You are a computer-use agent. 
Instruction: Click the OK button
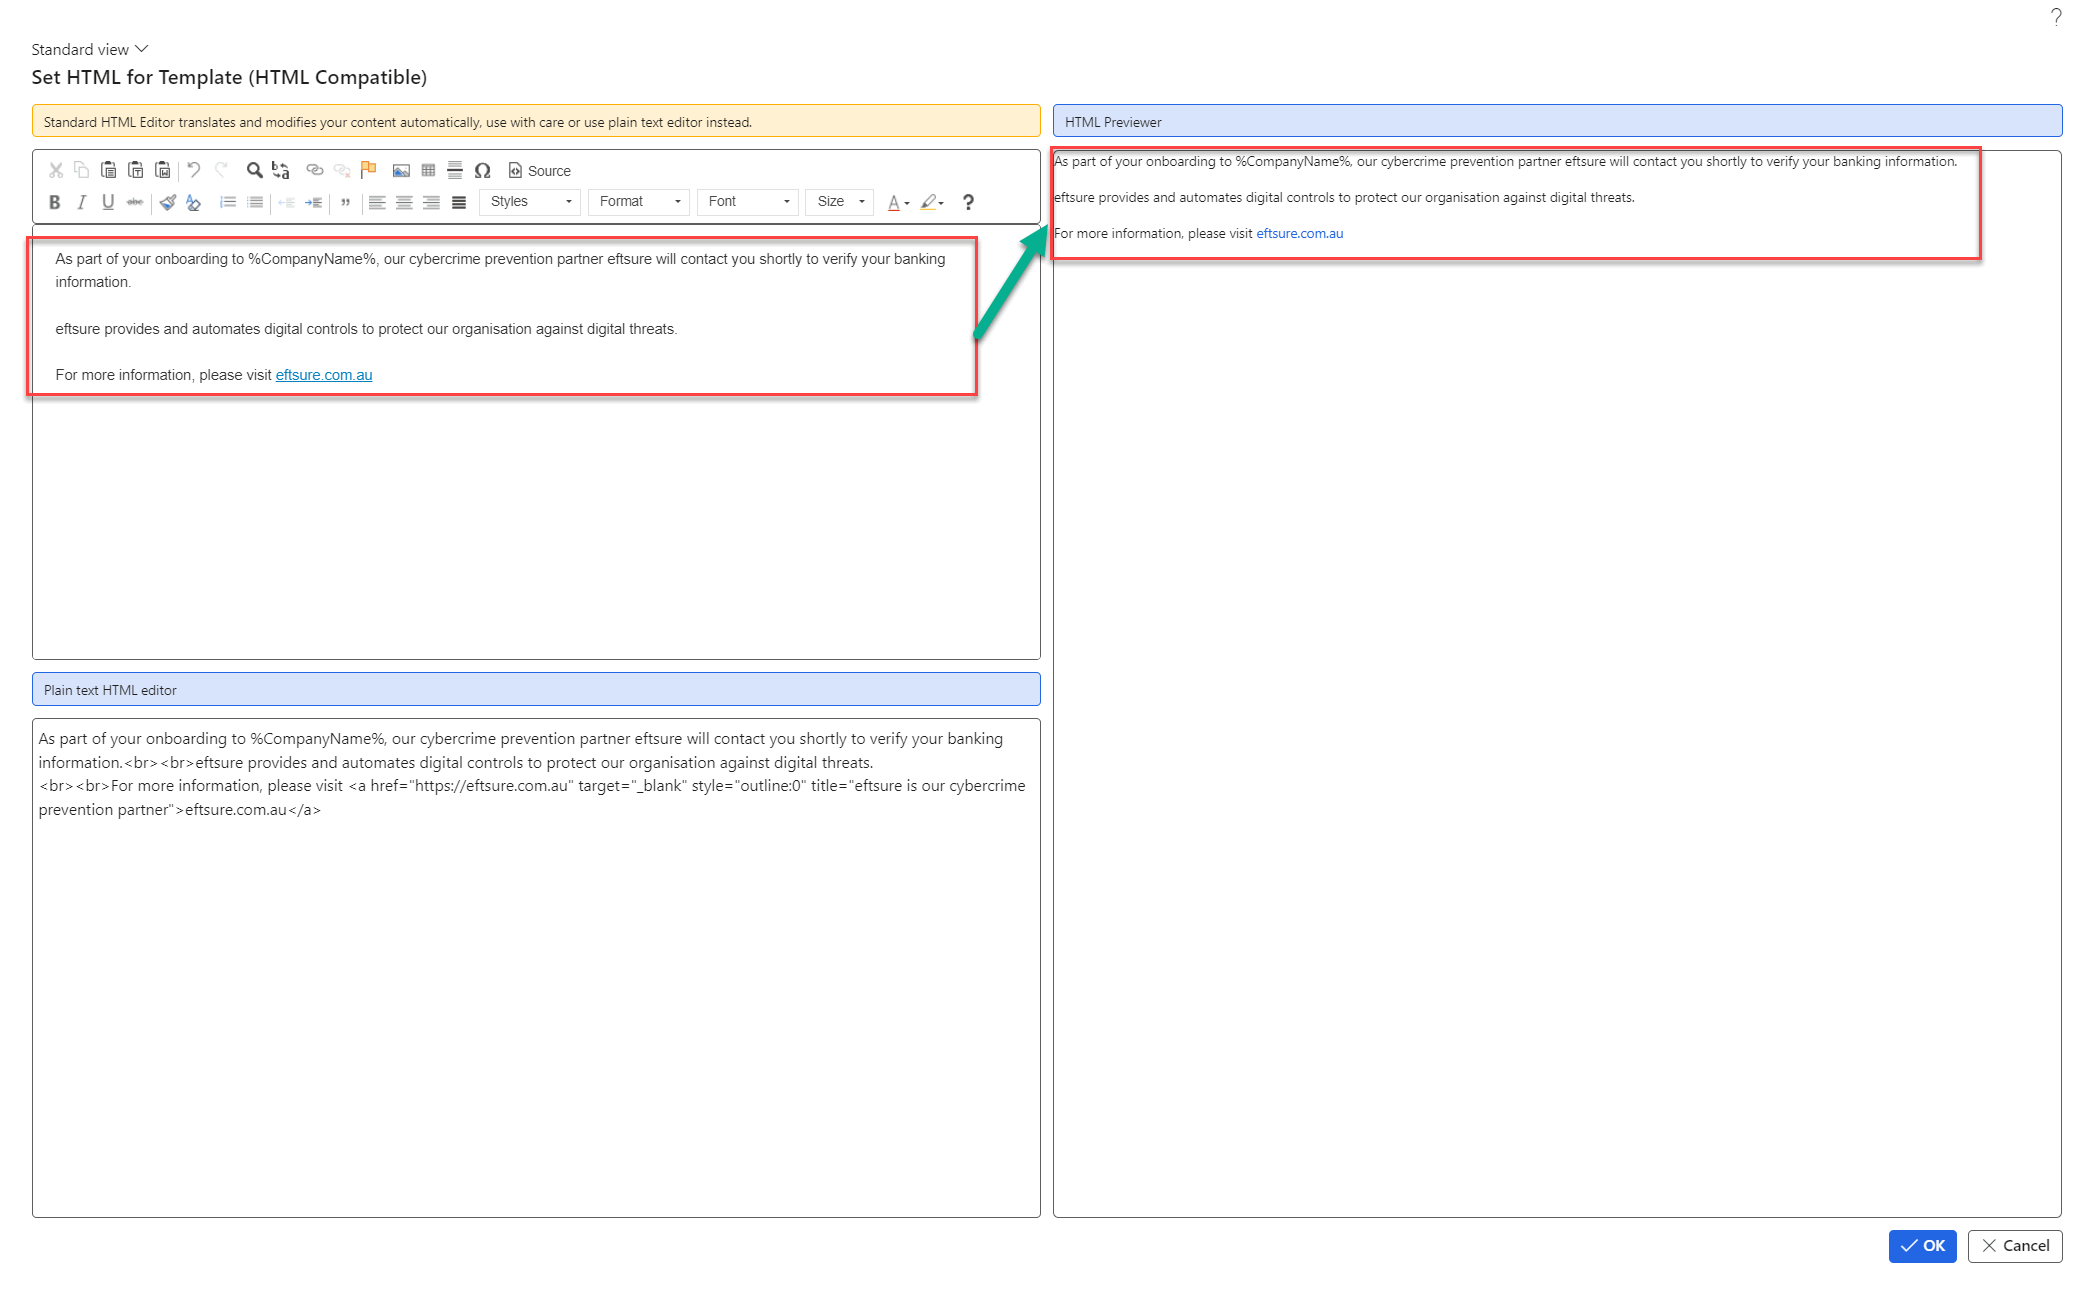point(1922,1246)
